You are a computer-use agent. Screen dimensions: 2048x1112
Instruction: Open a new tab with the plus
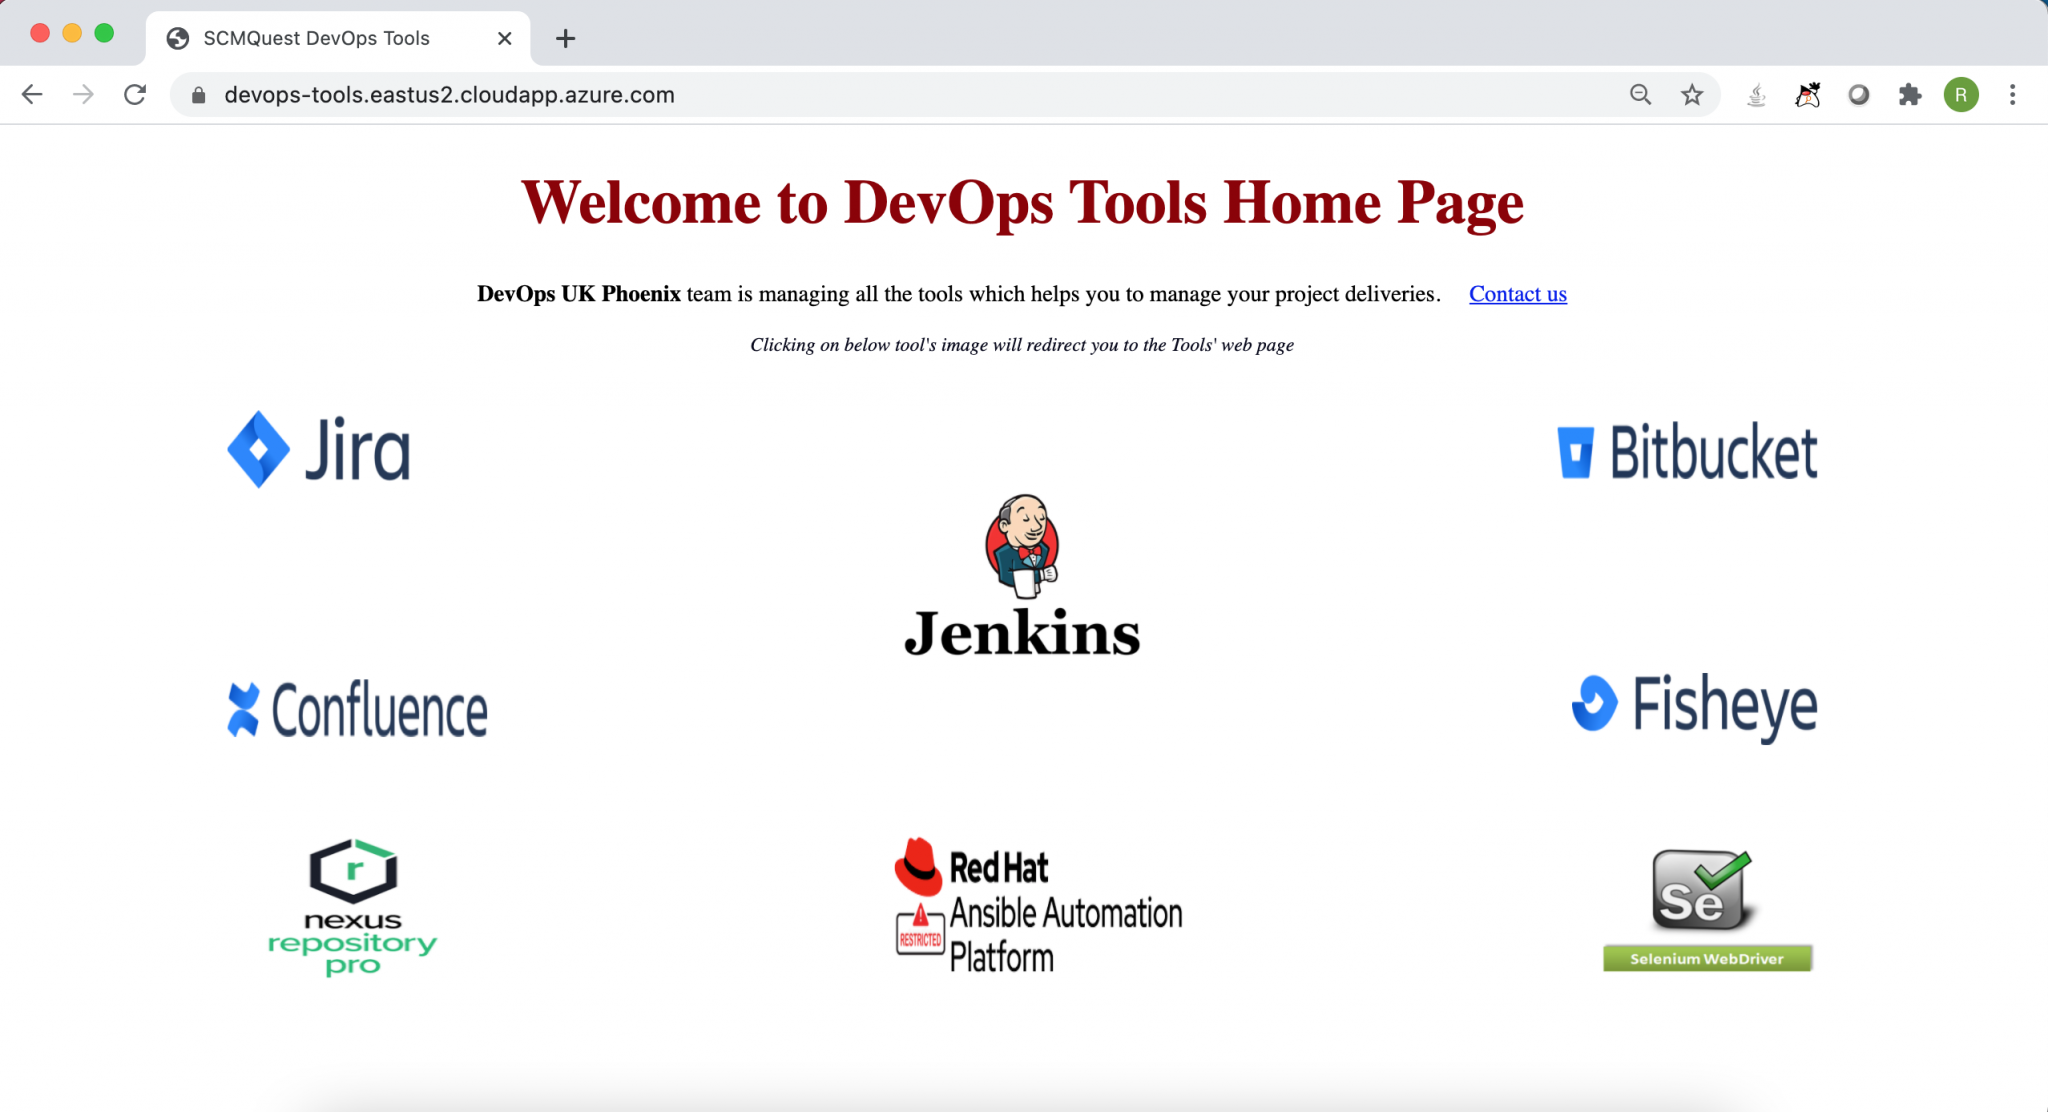coord(566,38)
